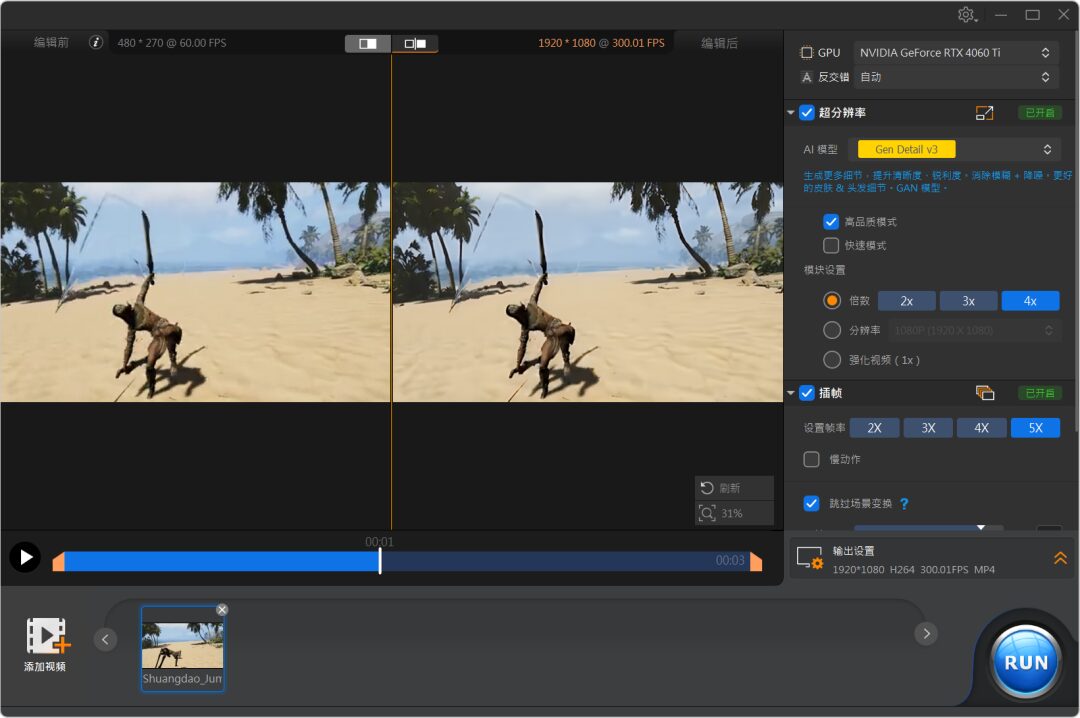Click the after-editing preview image
This screenshot has width=1080, height=718.
588,292
